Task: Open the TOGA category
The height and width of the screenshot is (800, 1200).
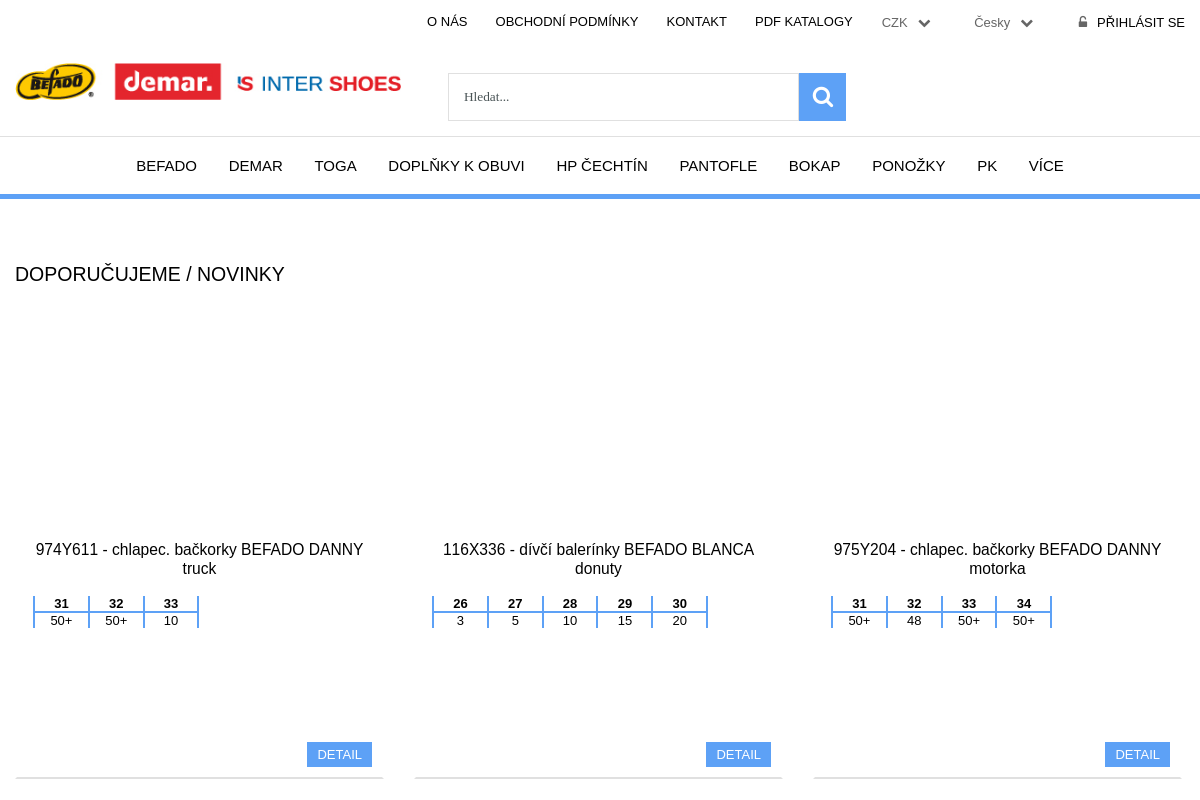Action: [336, 166]
